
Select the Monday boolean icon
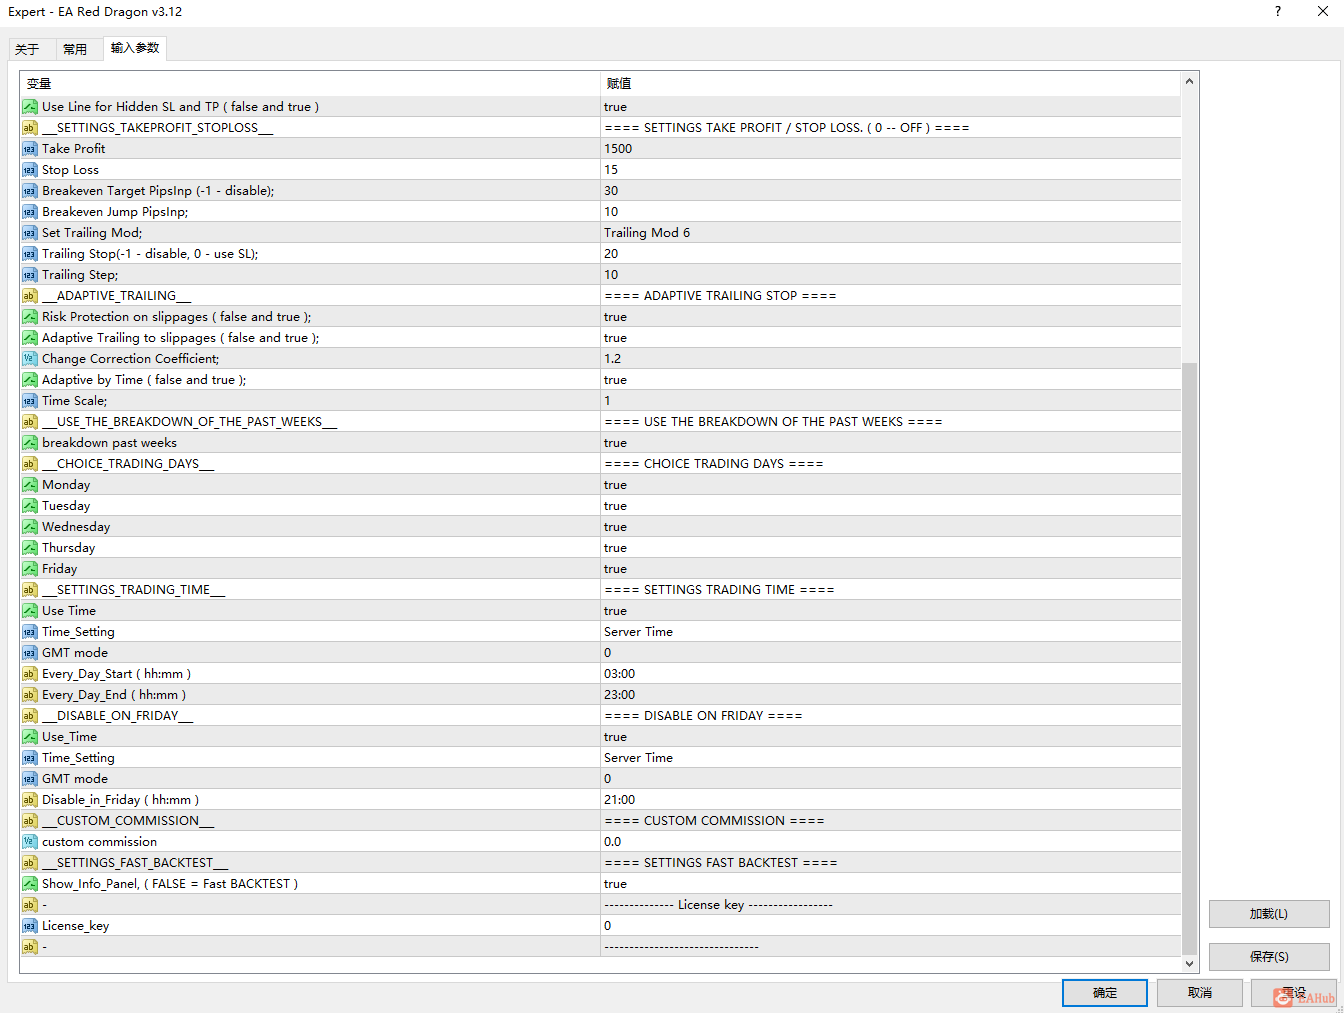click(x=30, y=485)
